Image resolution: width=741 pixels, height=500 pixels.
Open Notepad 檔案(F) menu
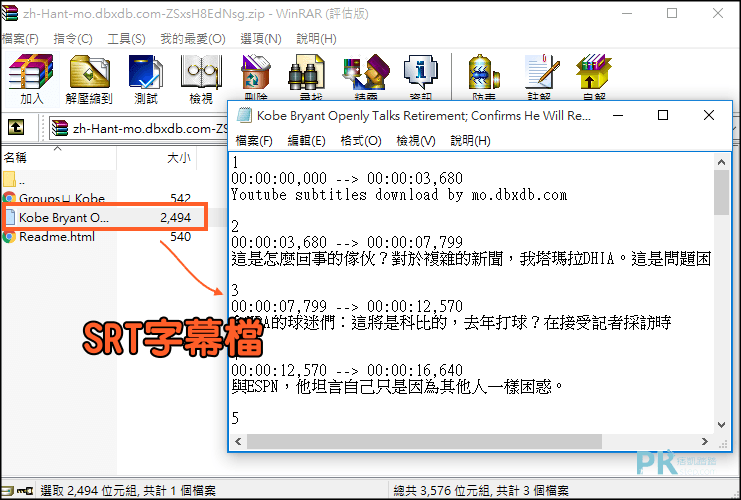(254, 141)
